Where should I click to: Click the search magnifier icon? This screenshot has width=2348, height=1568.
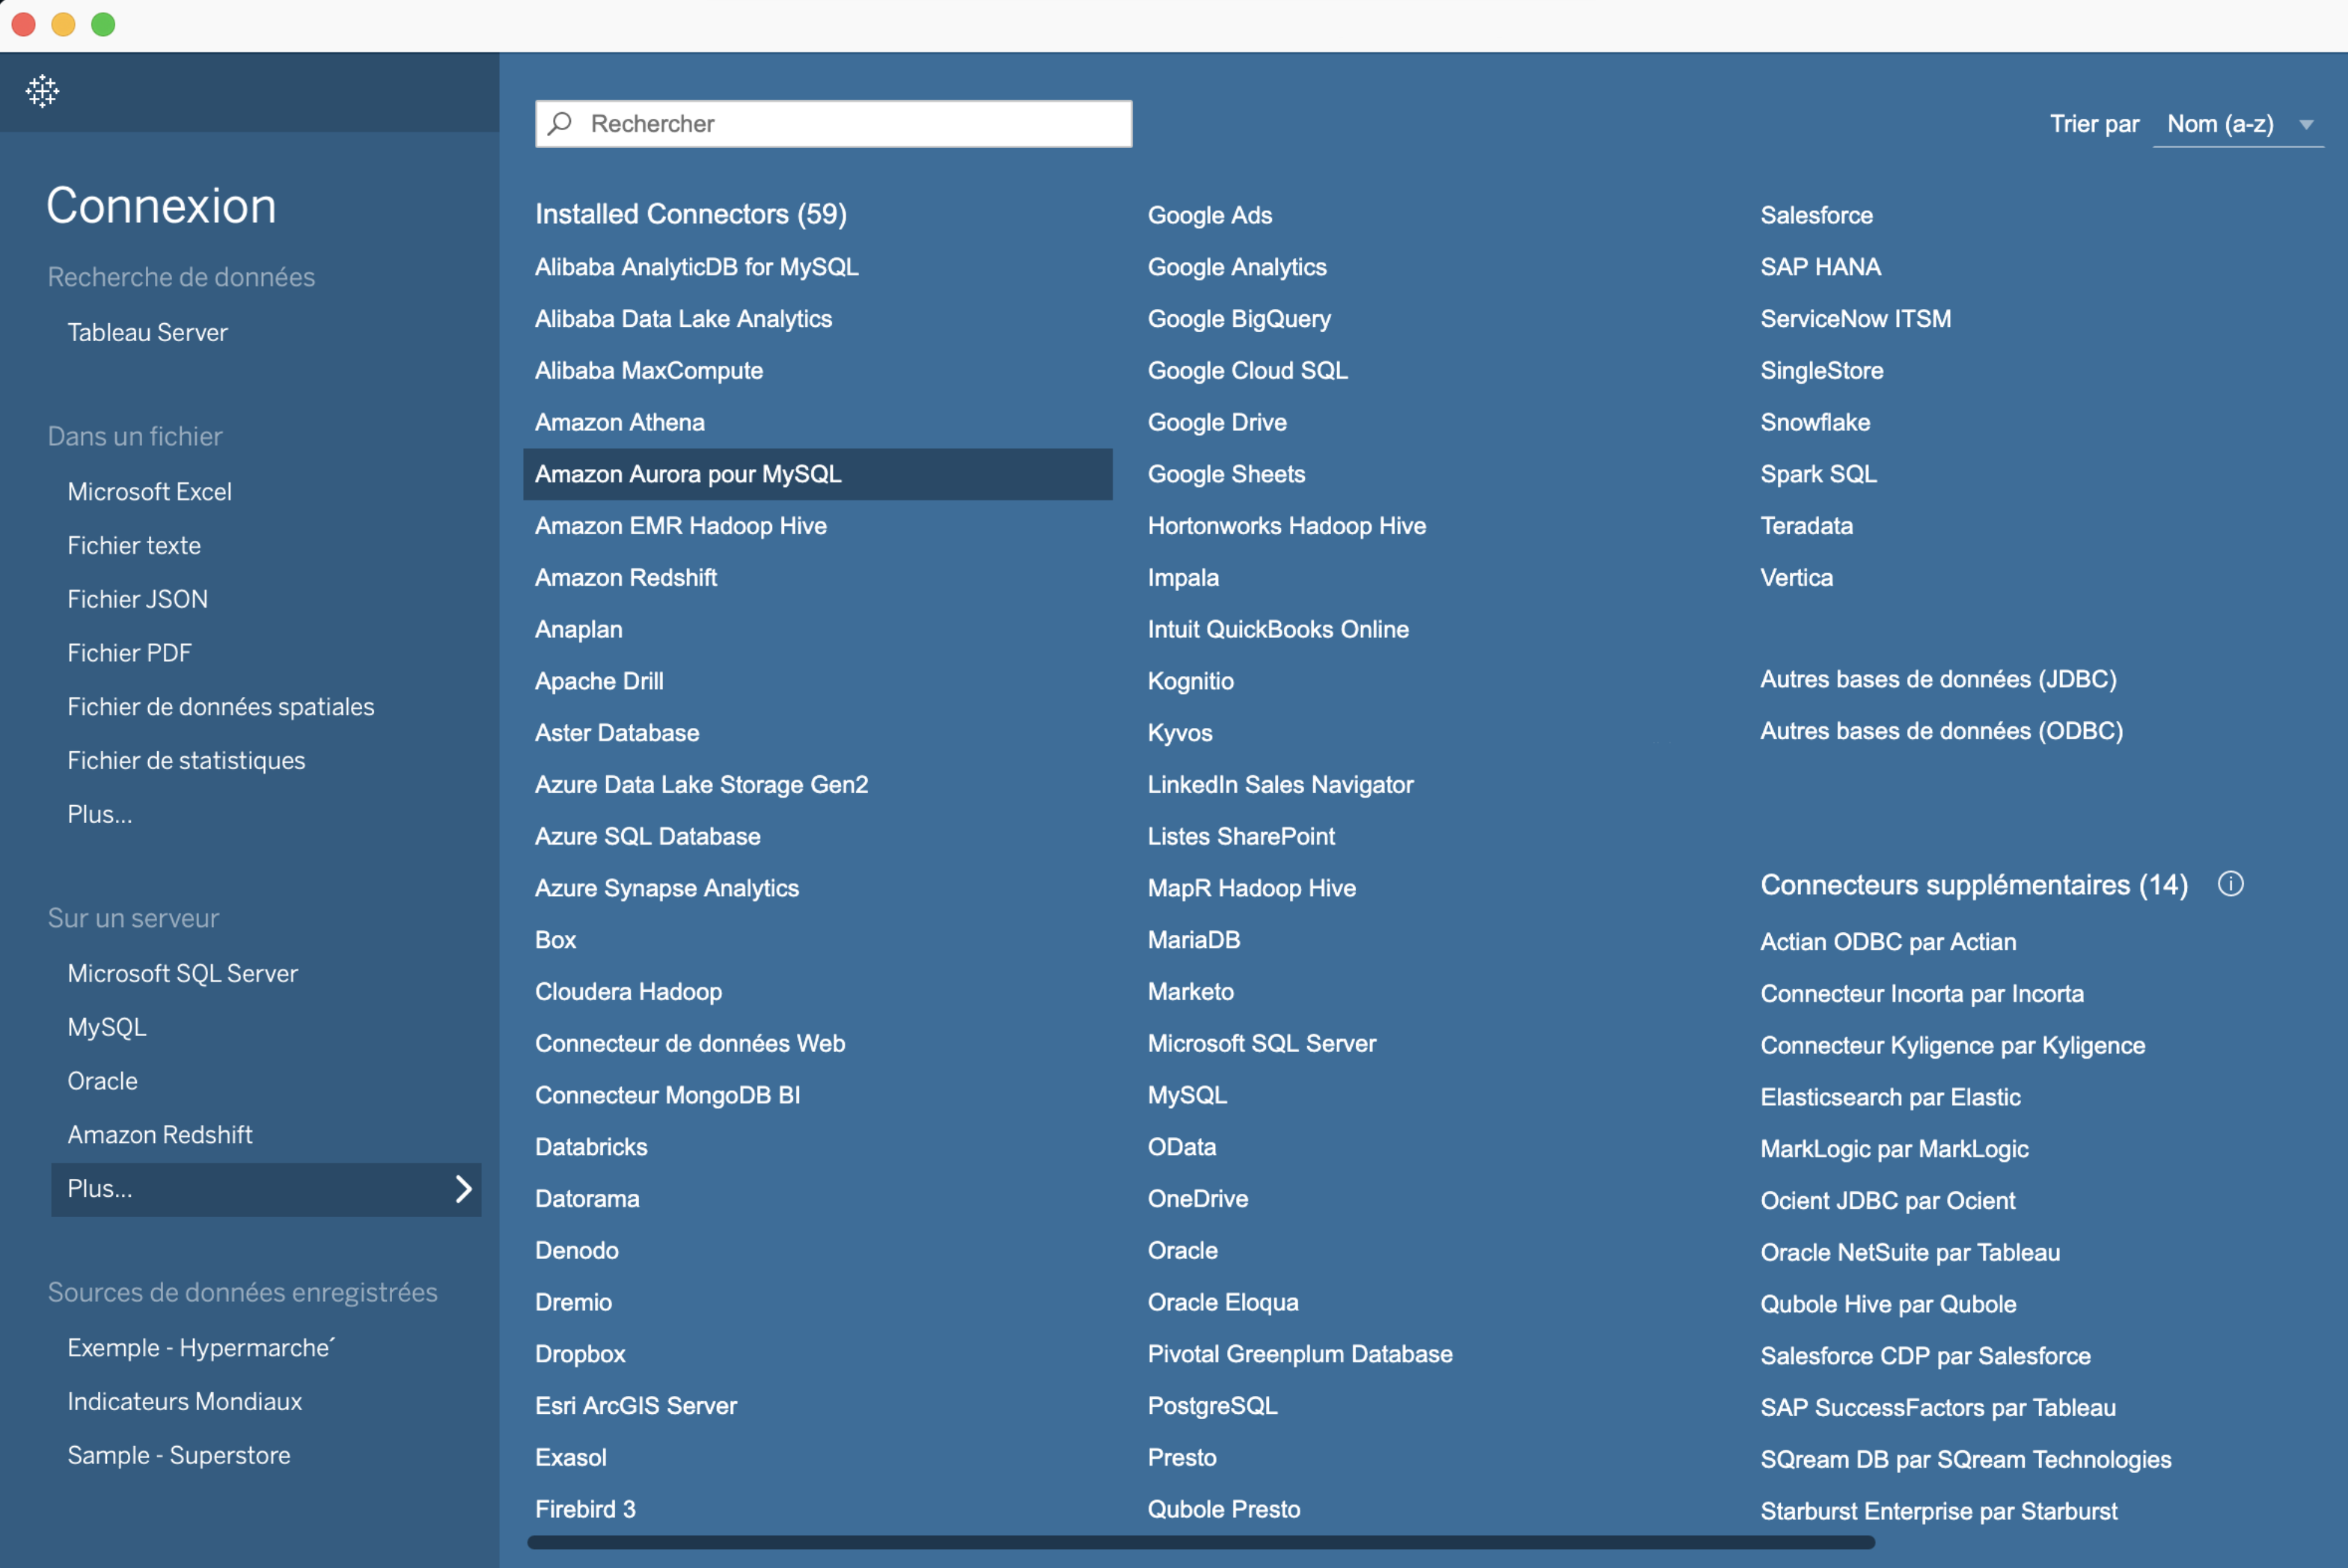pos(560,123)
